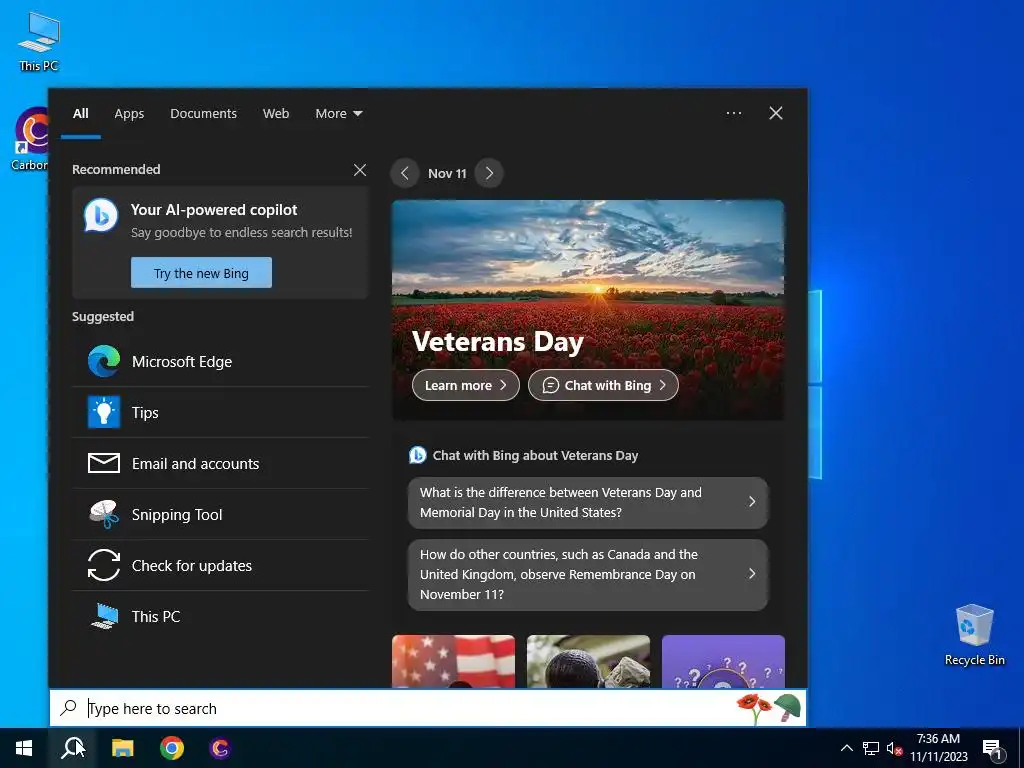Select the All search tab

(x=81, y=113)
